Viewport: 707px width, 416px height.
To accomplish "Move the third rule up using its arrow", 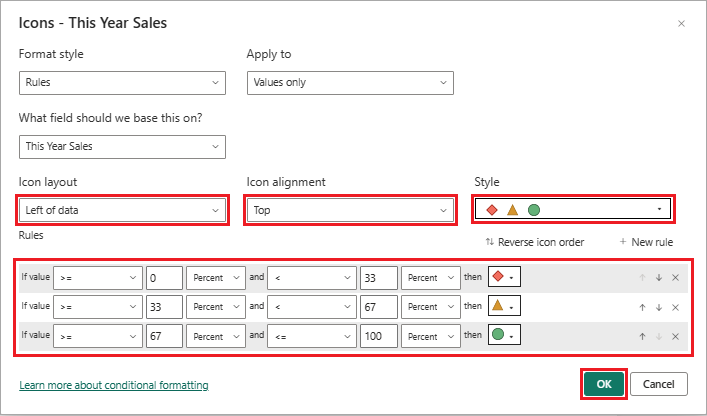I will [643, 334].
